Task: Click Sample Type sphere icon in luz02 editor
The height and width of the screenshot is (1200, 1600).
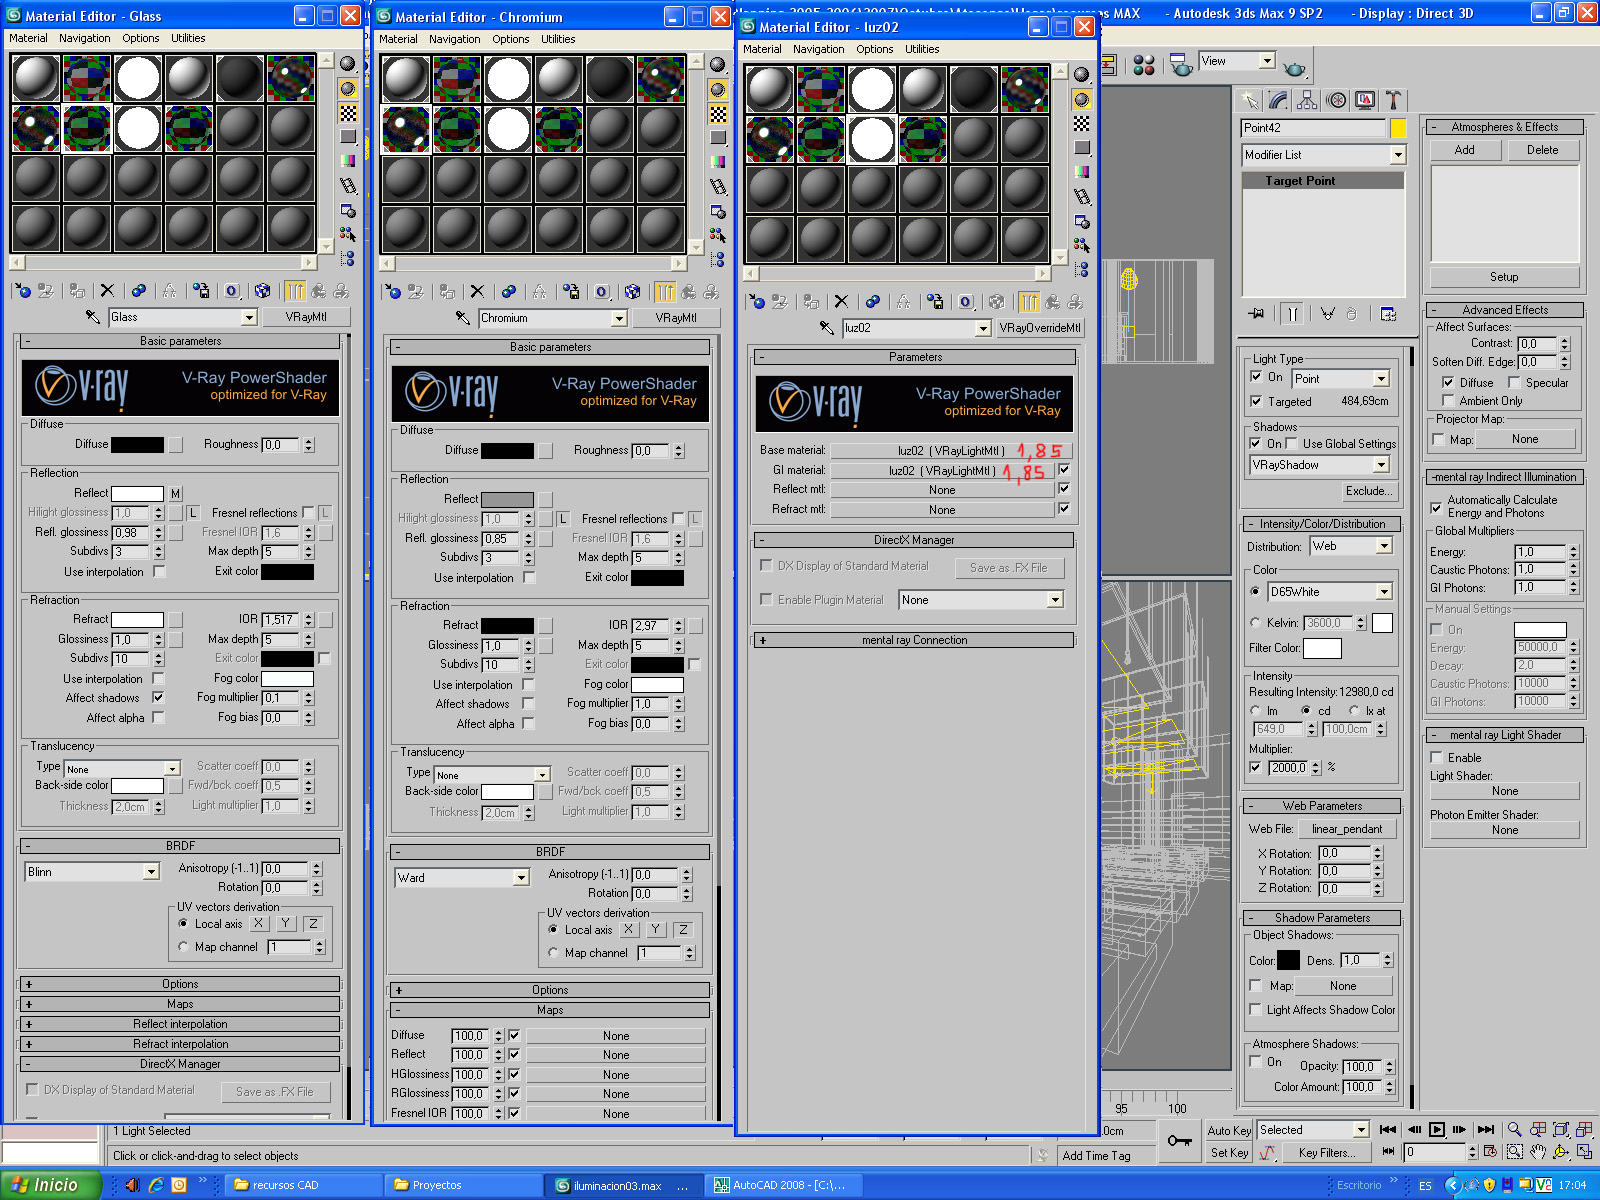Action: (x=1081, y=74)
